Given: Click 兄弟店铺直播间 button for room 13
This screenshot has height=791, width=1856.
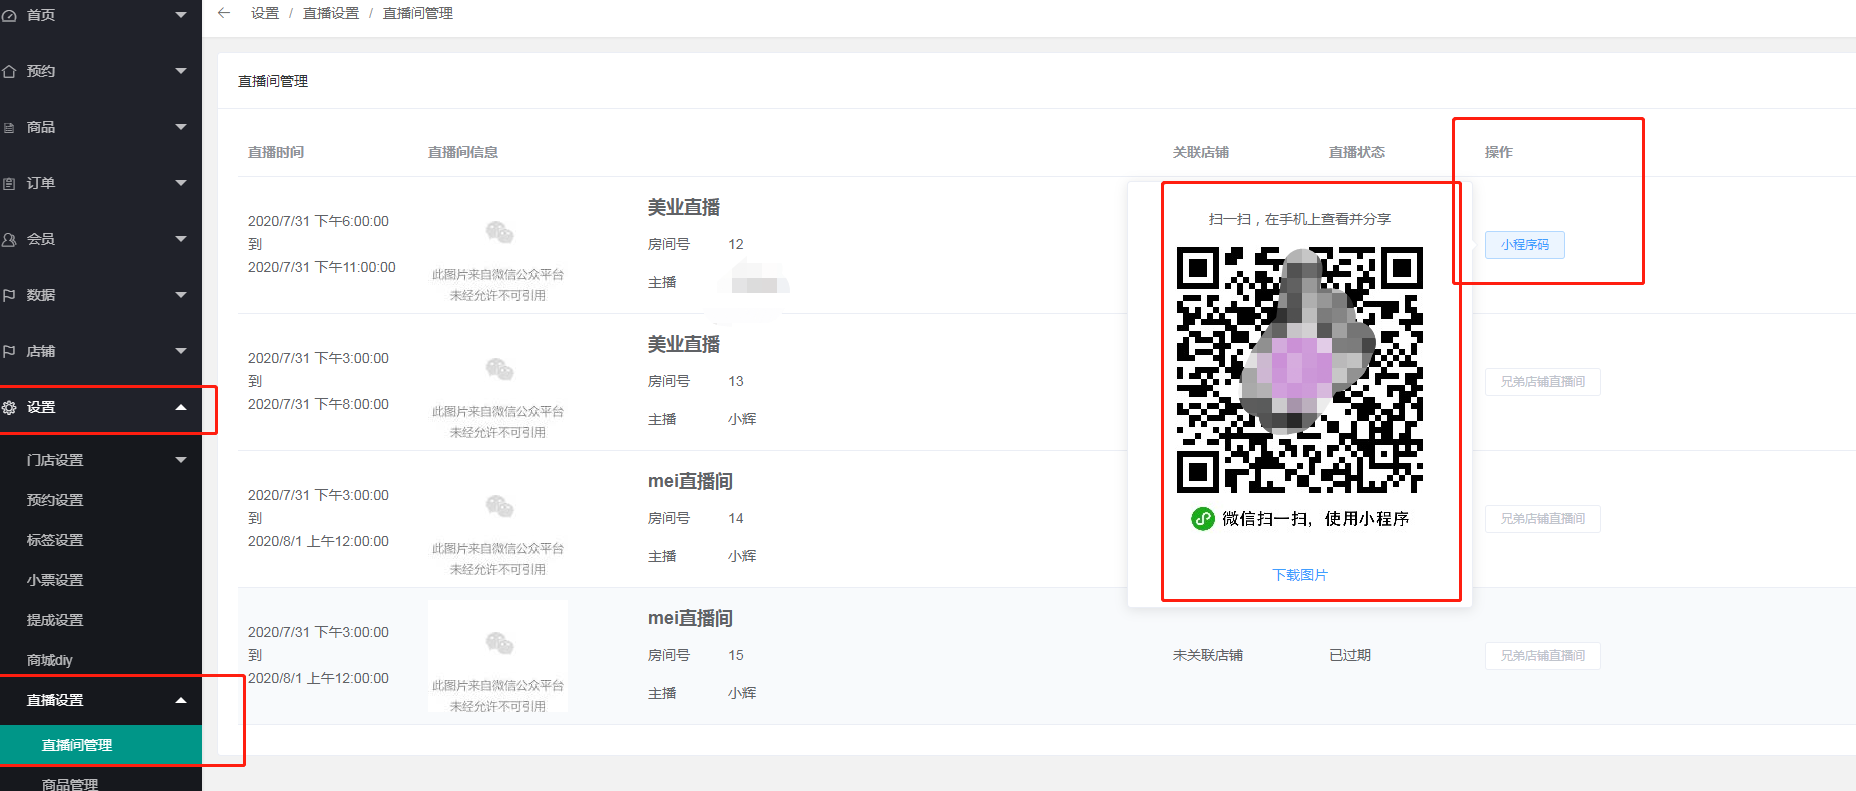Looking at the screenshot, I should pos(1542,382).
